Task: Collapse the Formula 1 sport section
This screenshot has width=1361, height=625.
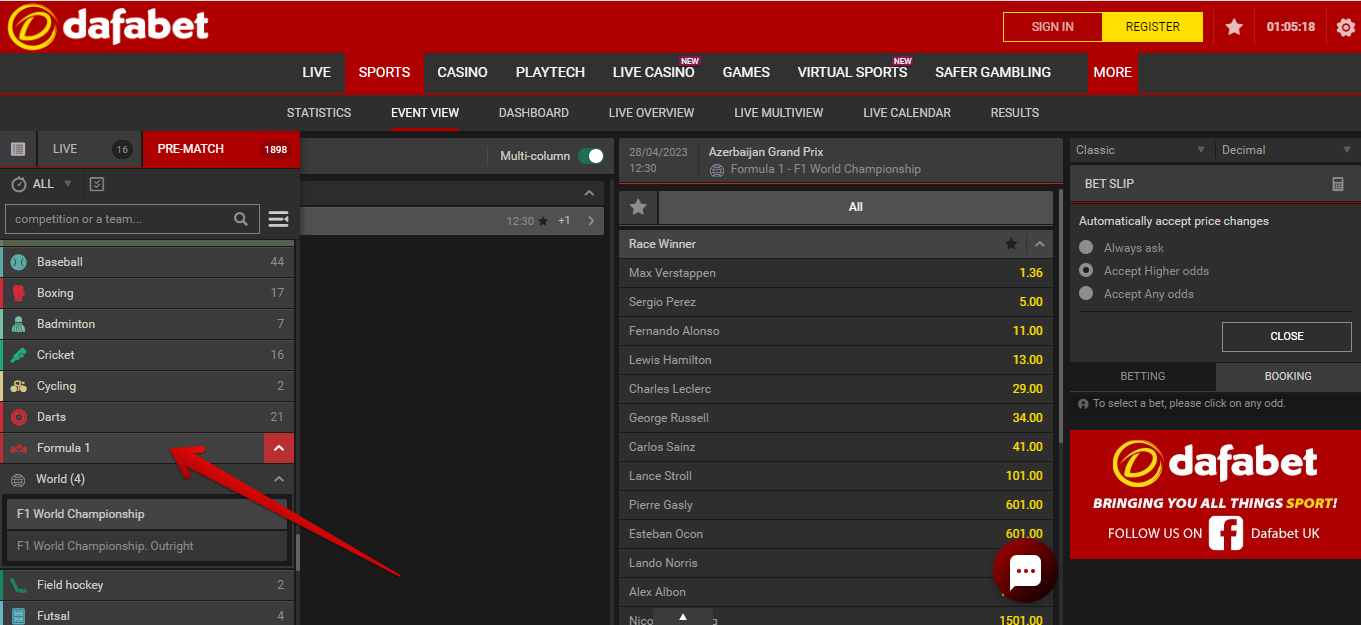Action: (279, 448)
